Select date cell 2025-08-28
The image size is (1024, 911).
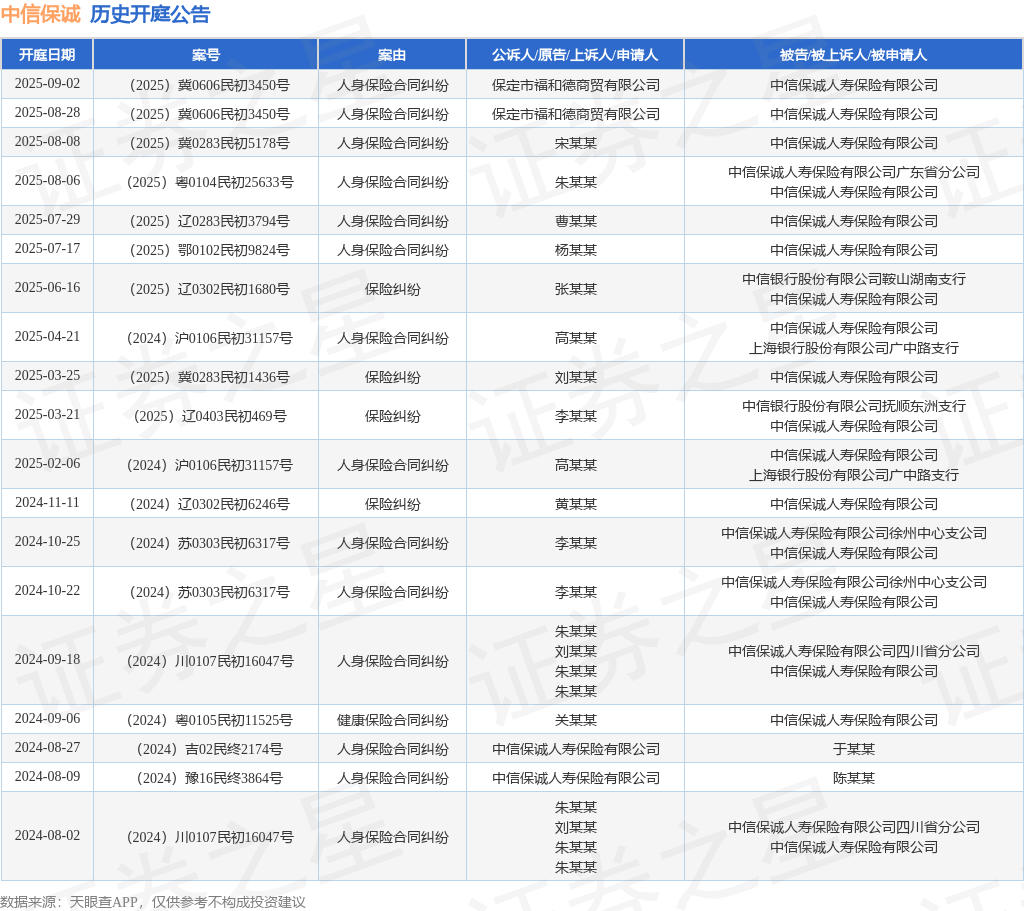(x=47, y=112)
